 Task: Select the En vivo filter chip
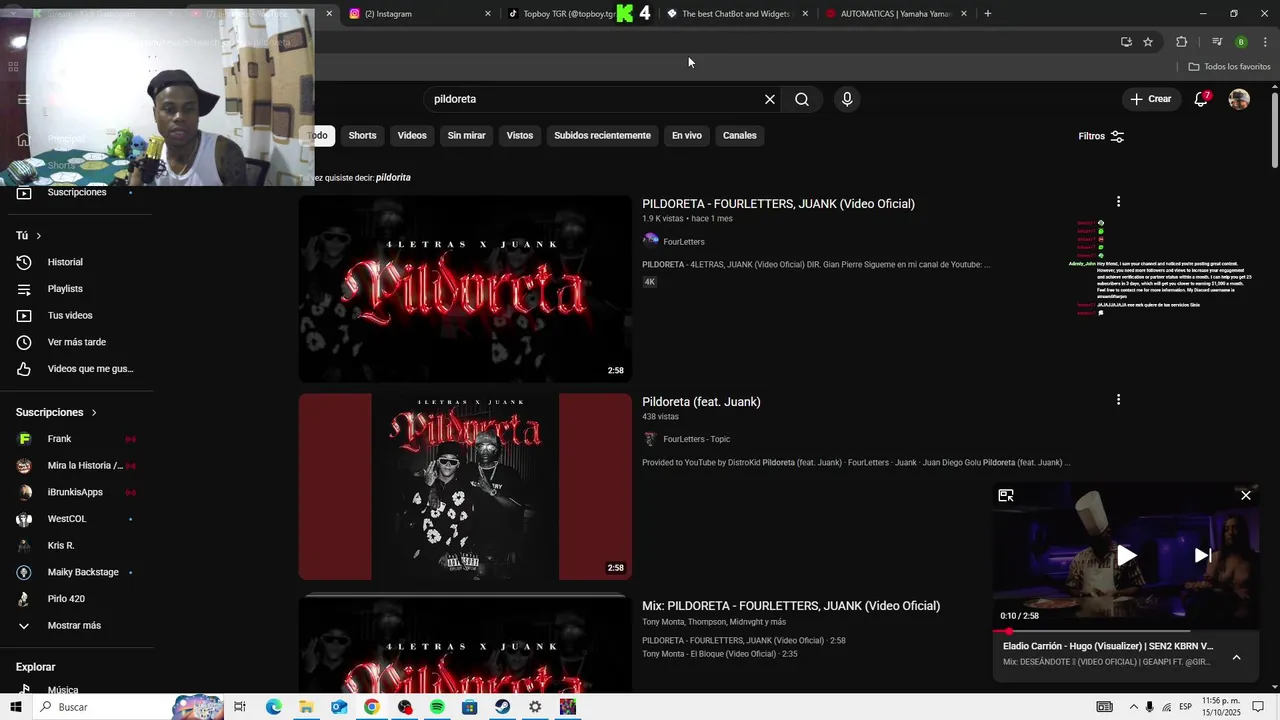(x=686, y=136)
